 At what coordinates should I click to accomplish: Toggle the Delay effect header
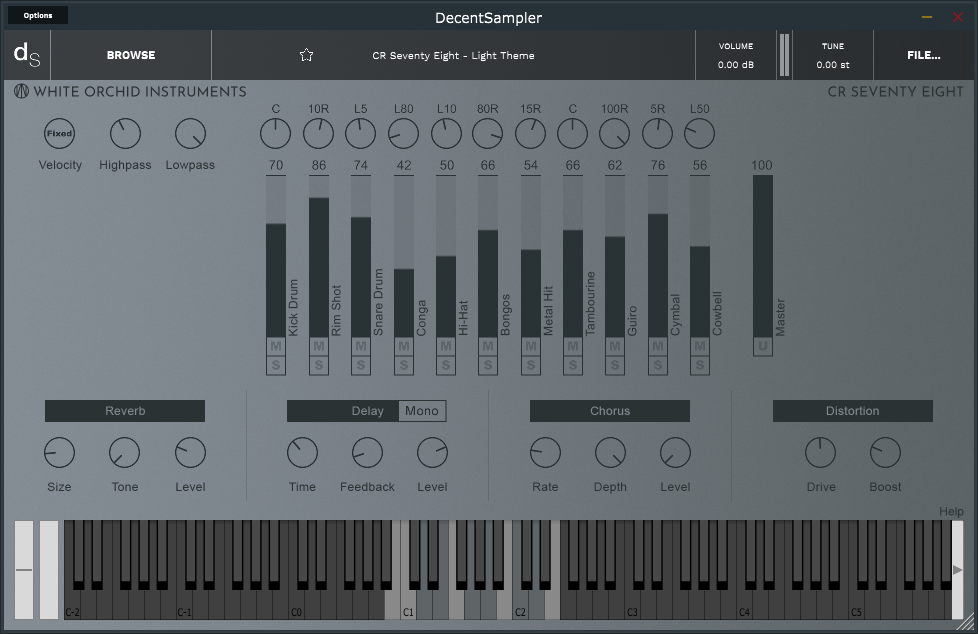342,411
